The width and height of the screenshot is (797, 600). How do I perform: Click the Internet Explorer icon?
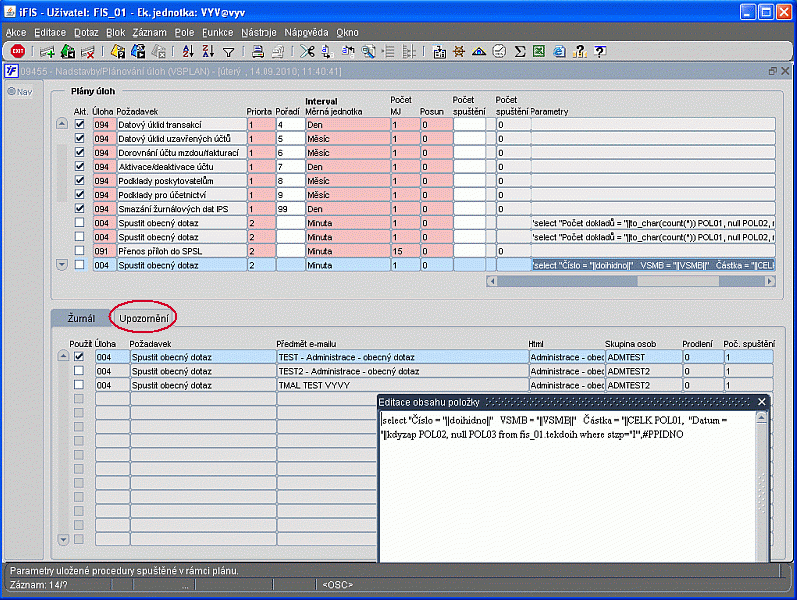[x=559, y=51]
